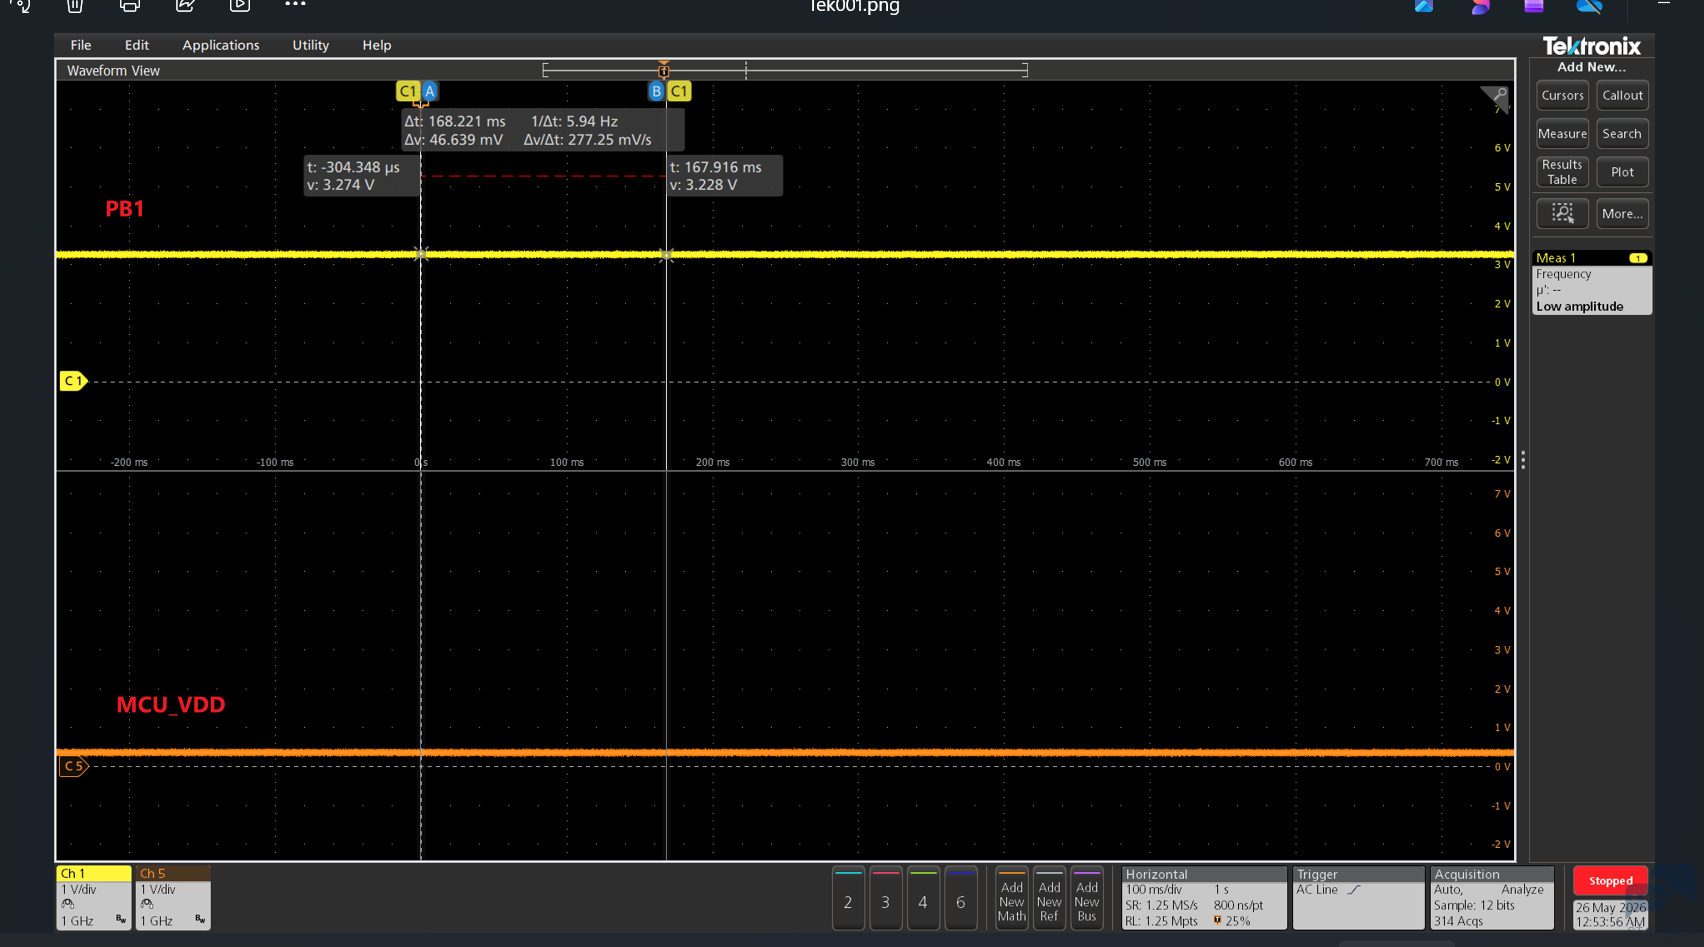The height and width of the screenshot is (947, 1704).
Task: Open the Ch 5 channel badge
Action: click(x=173, y=898)
